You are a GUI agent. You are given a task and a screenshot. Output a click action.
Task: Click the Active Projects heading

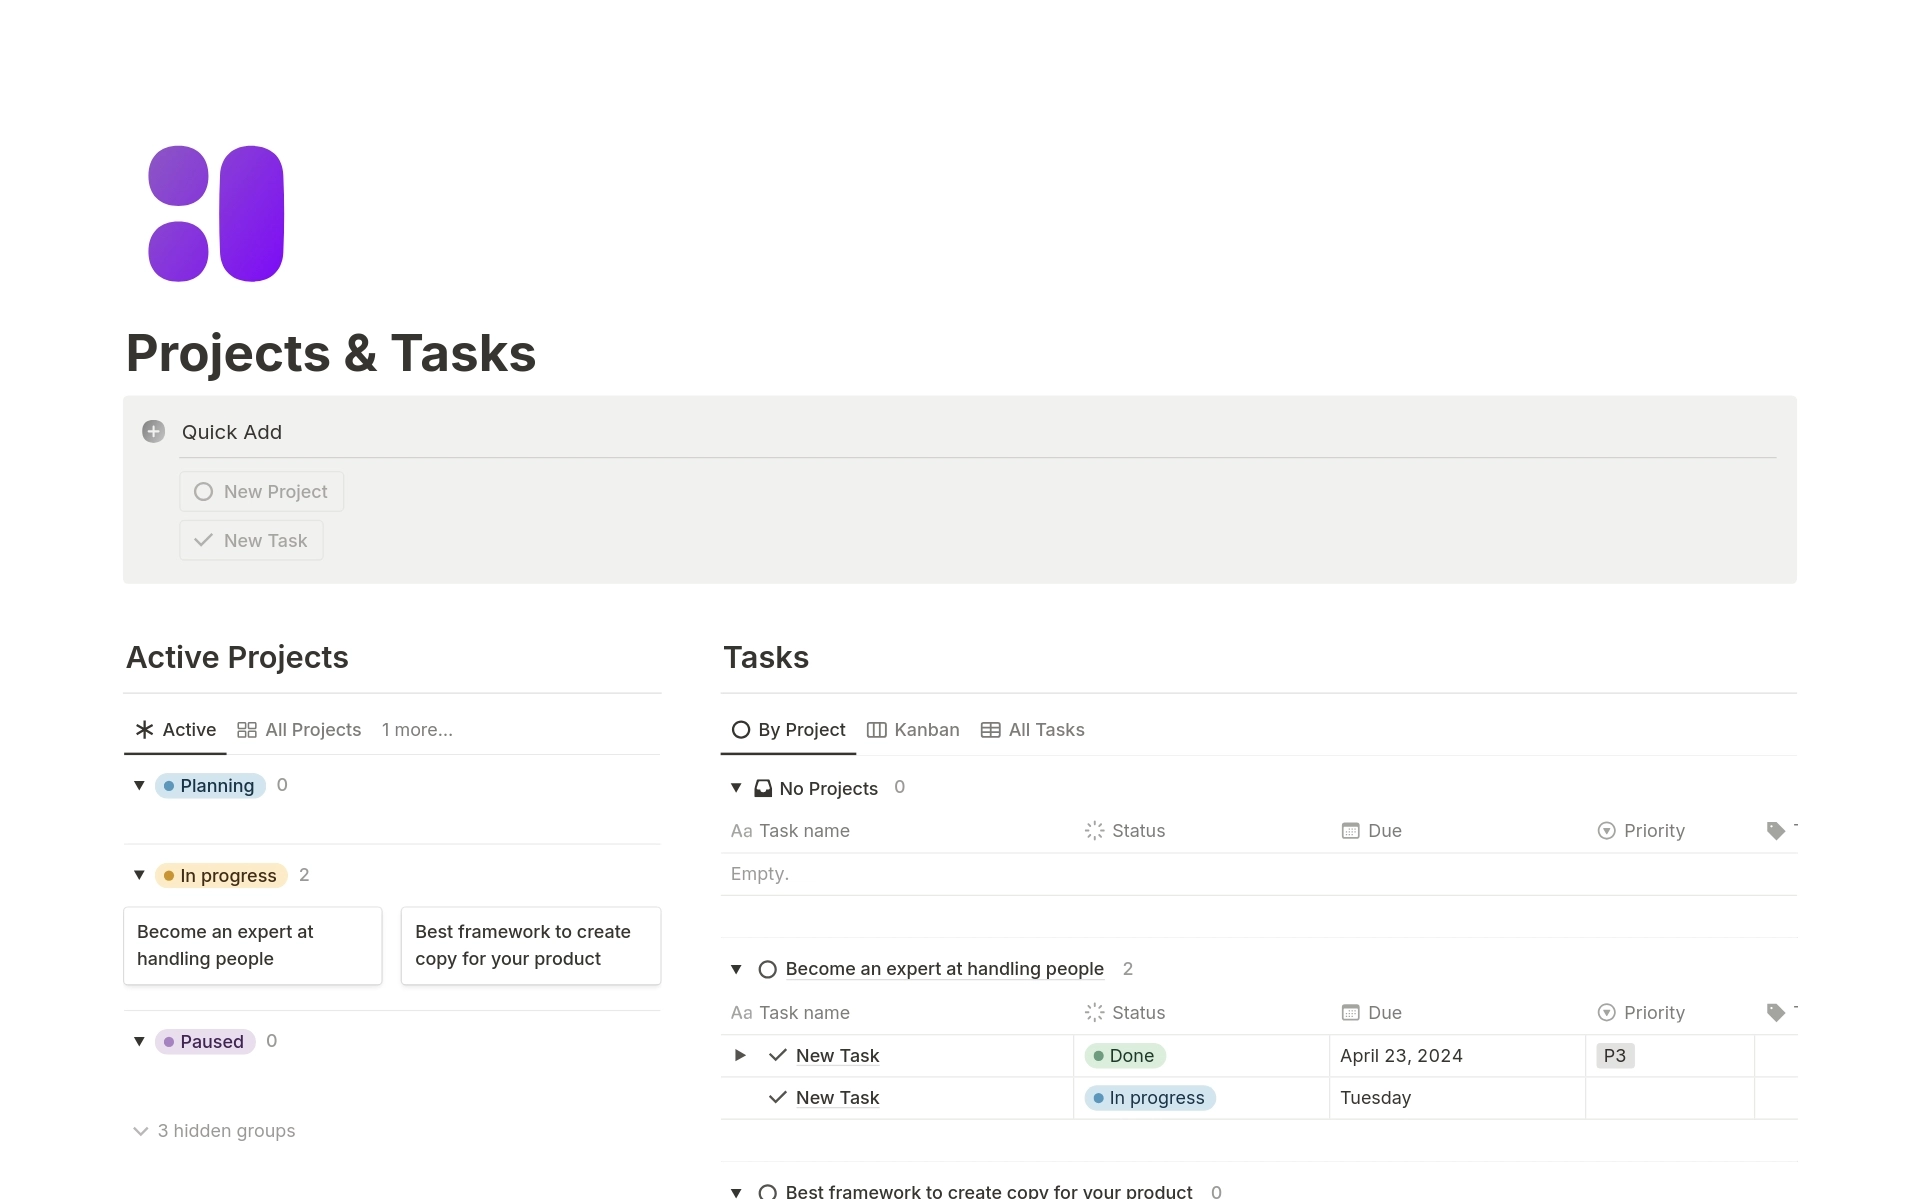(237, 657)
